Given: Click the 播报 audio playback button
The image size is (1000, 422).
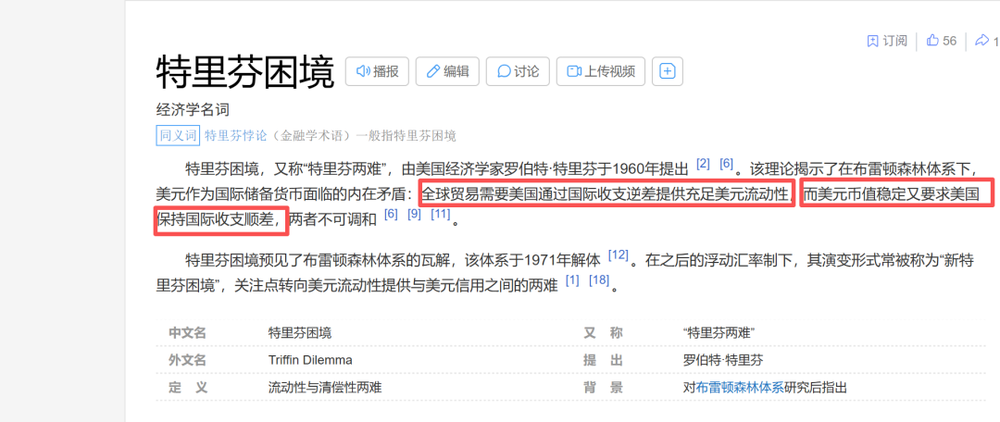Looking at the screenshot, I should 377,71.
